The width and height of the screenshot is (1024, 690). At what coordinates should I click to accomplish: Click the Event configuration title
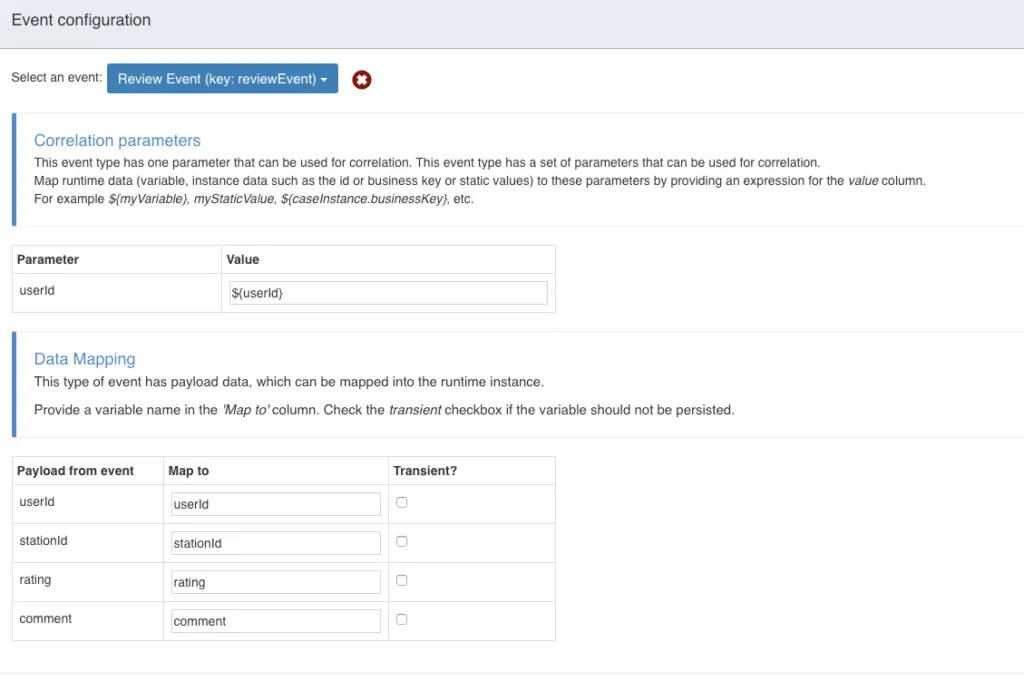pyautogui.click(x=81, y=20)
